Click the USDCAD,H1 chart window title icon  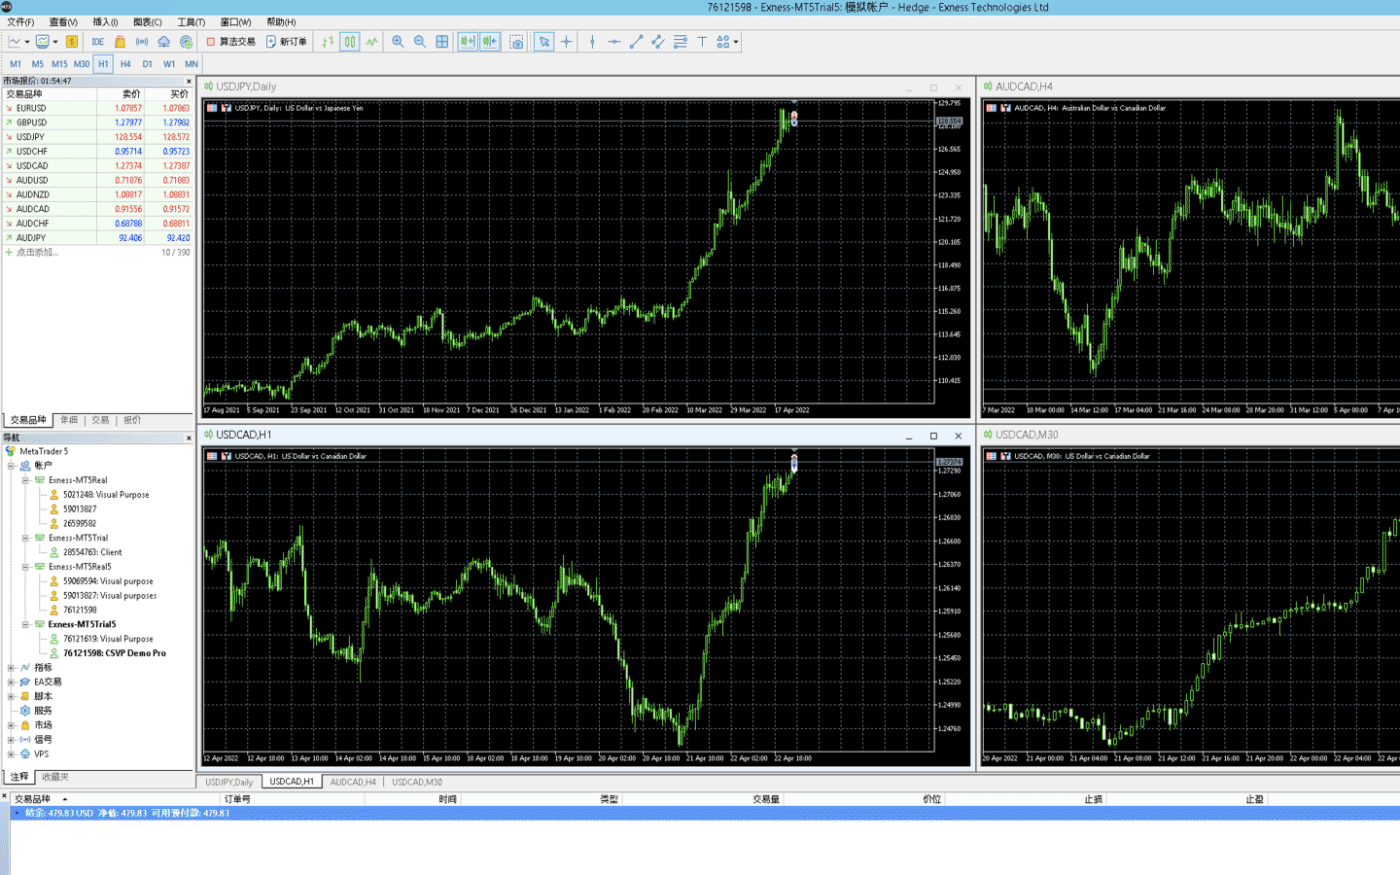(x=209, y=435)
